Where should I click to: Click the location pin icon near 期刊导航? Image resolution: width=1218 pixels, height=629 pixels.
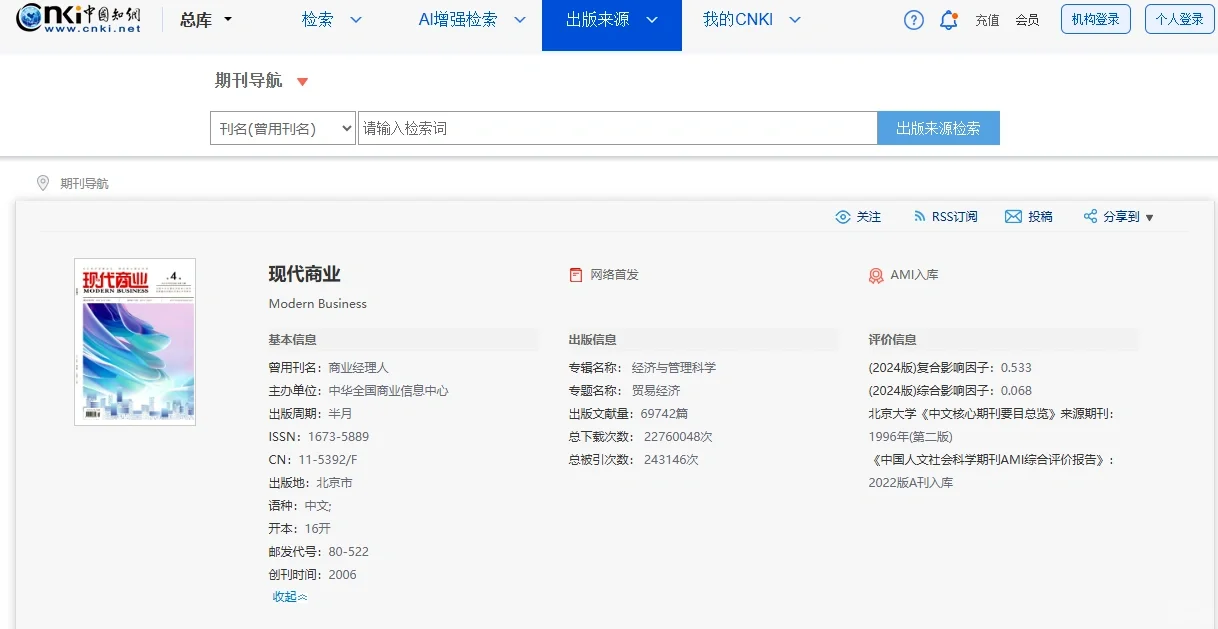pos(43,183)
